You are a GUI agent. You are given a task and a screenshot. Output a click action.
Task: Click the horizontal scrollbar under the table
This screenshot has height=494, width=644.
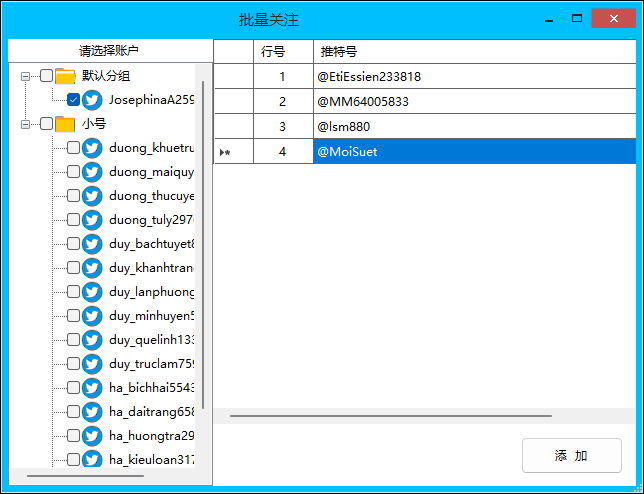coord(390,415)
